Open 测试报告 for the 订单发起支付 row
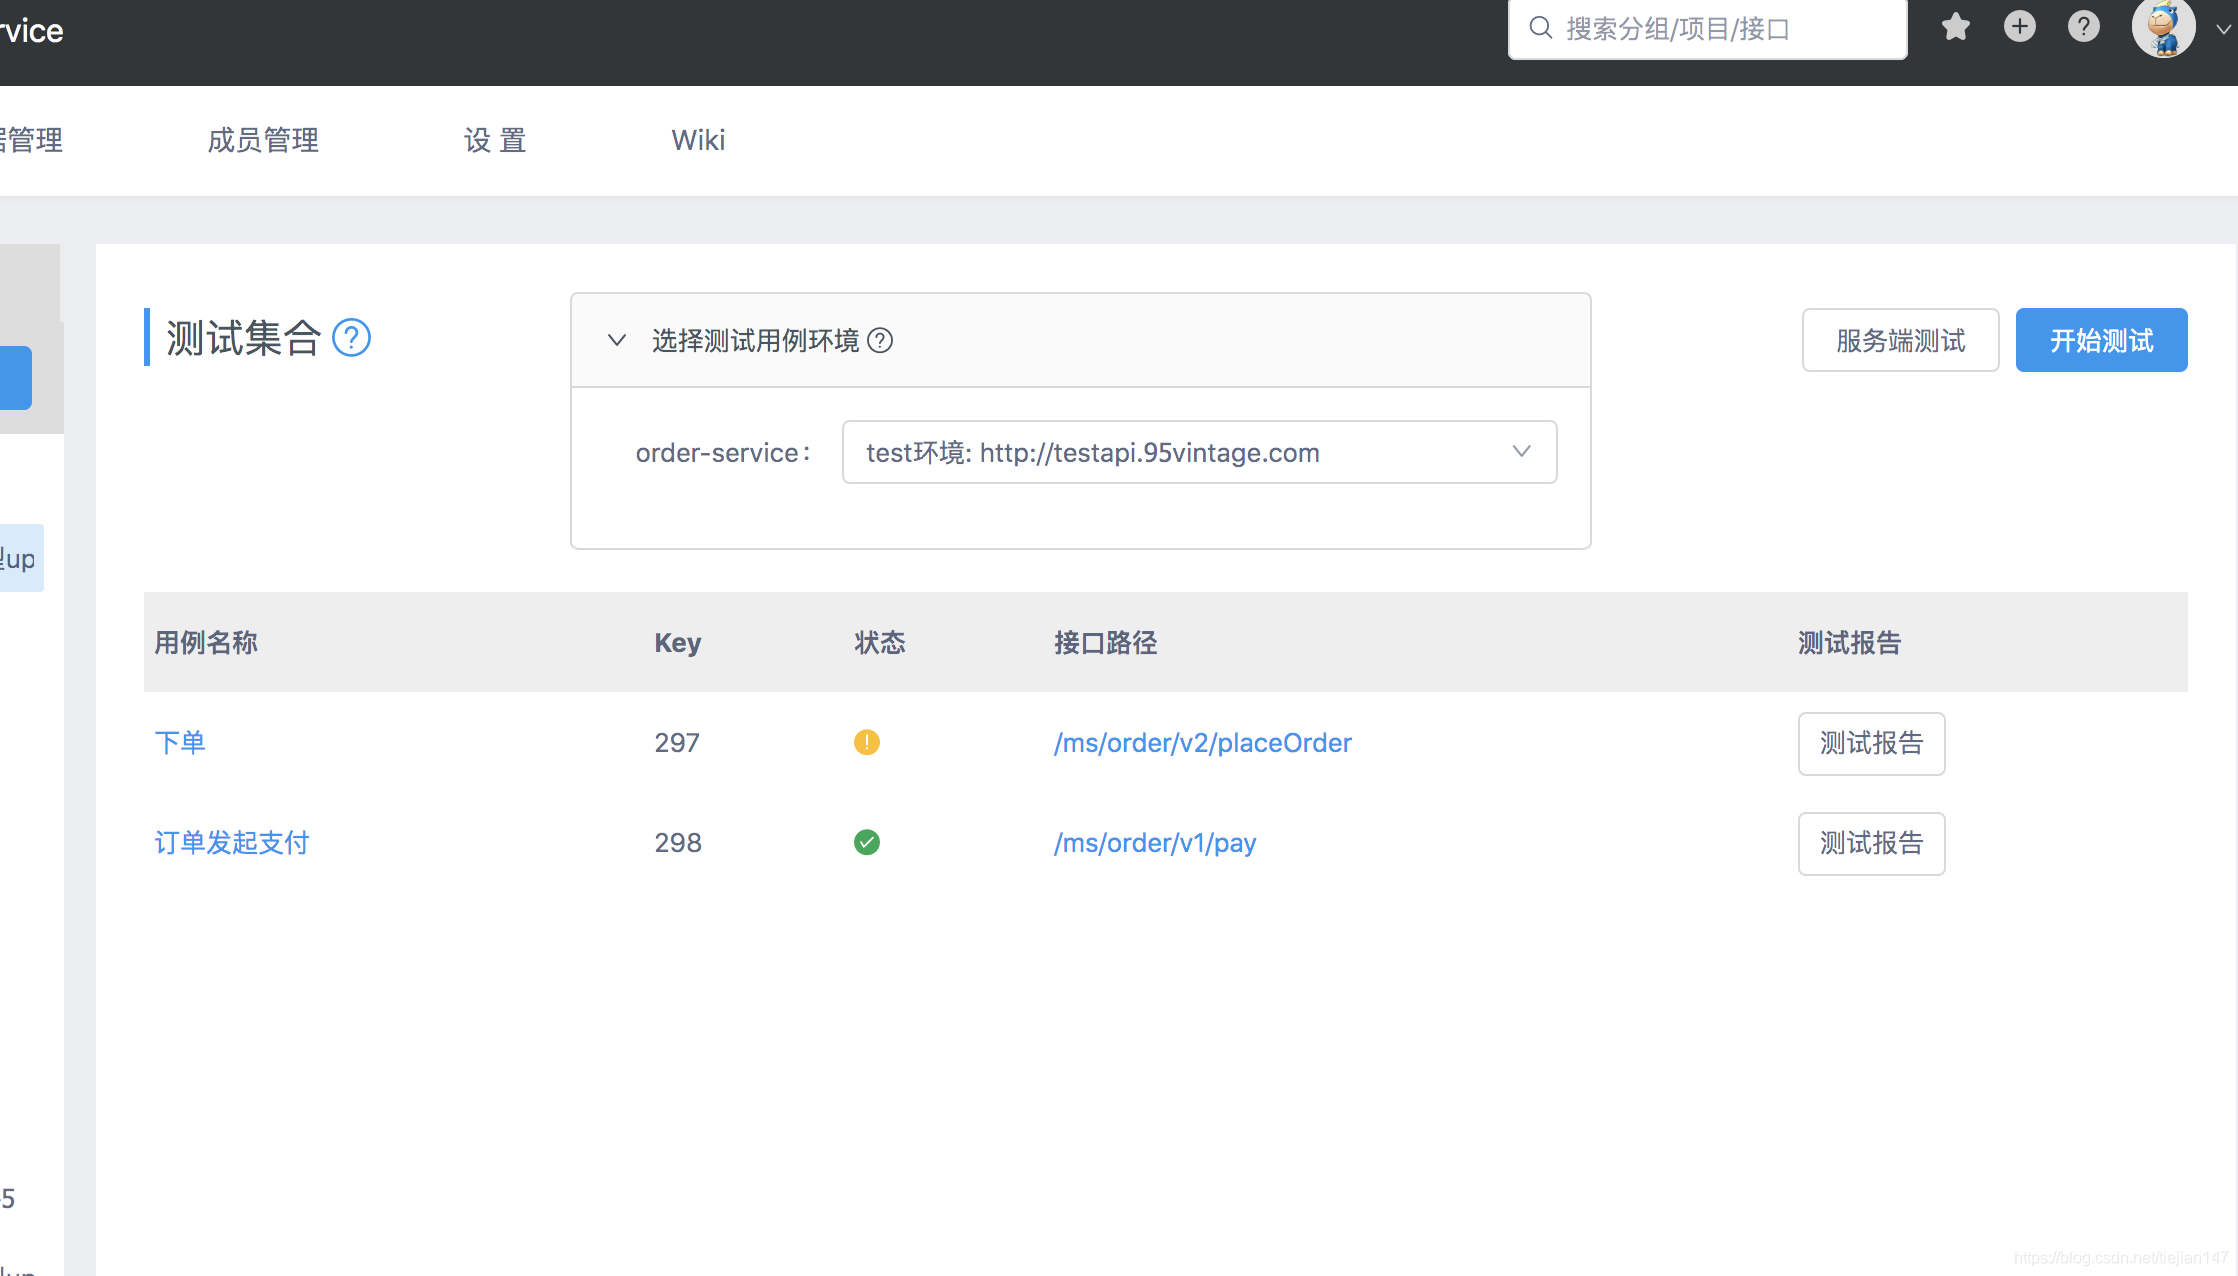Screen dimensions: 2238x1276 click(1871, 843)
